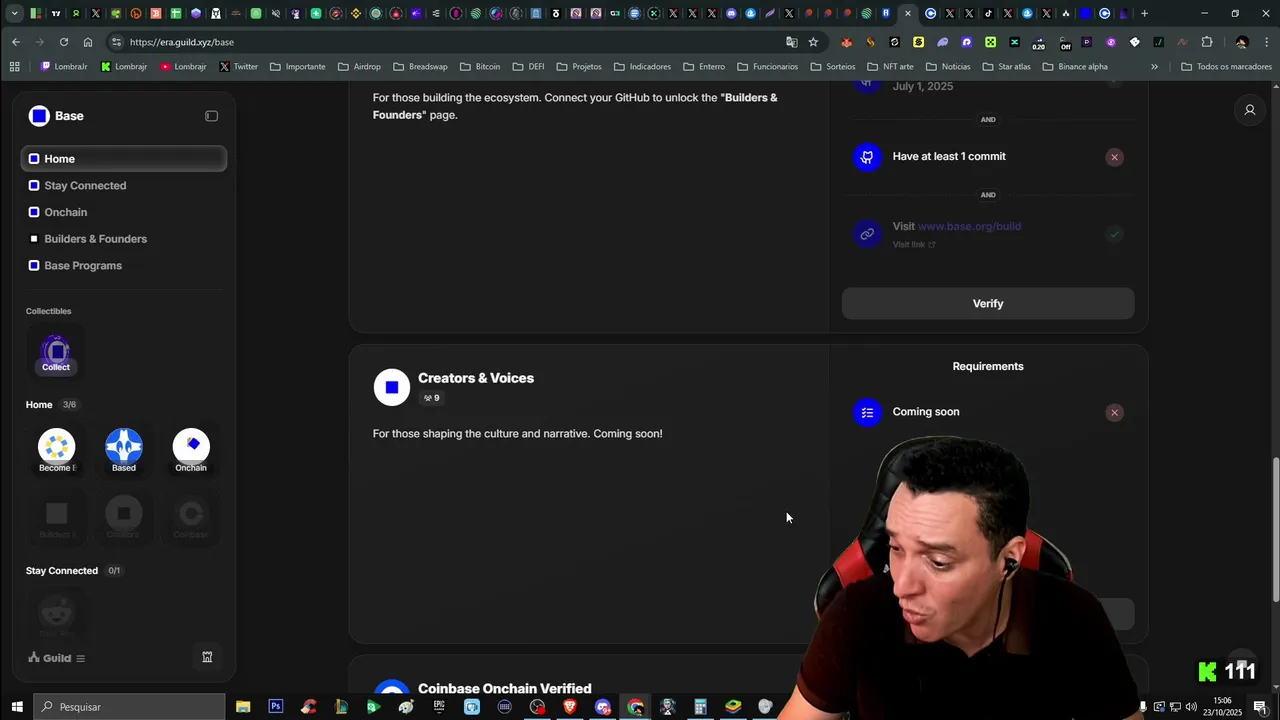Open the MetaMask fox extension icon
This screenshot has height=720, width=1280.
click(847, 42)
